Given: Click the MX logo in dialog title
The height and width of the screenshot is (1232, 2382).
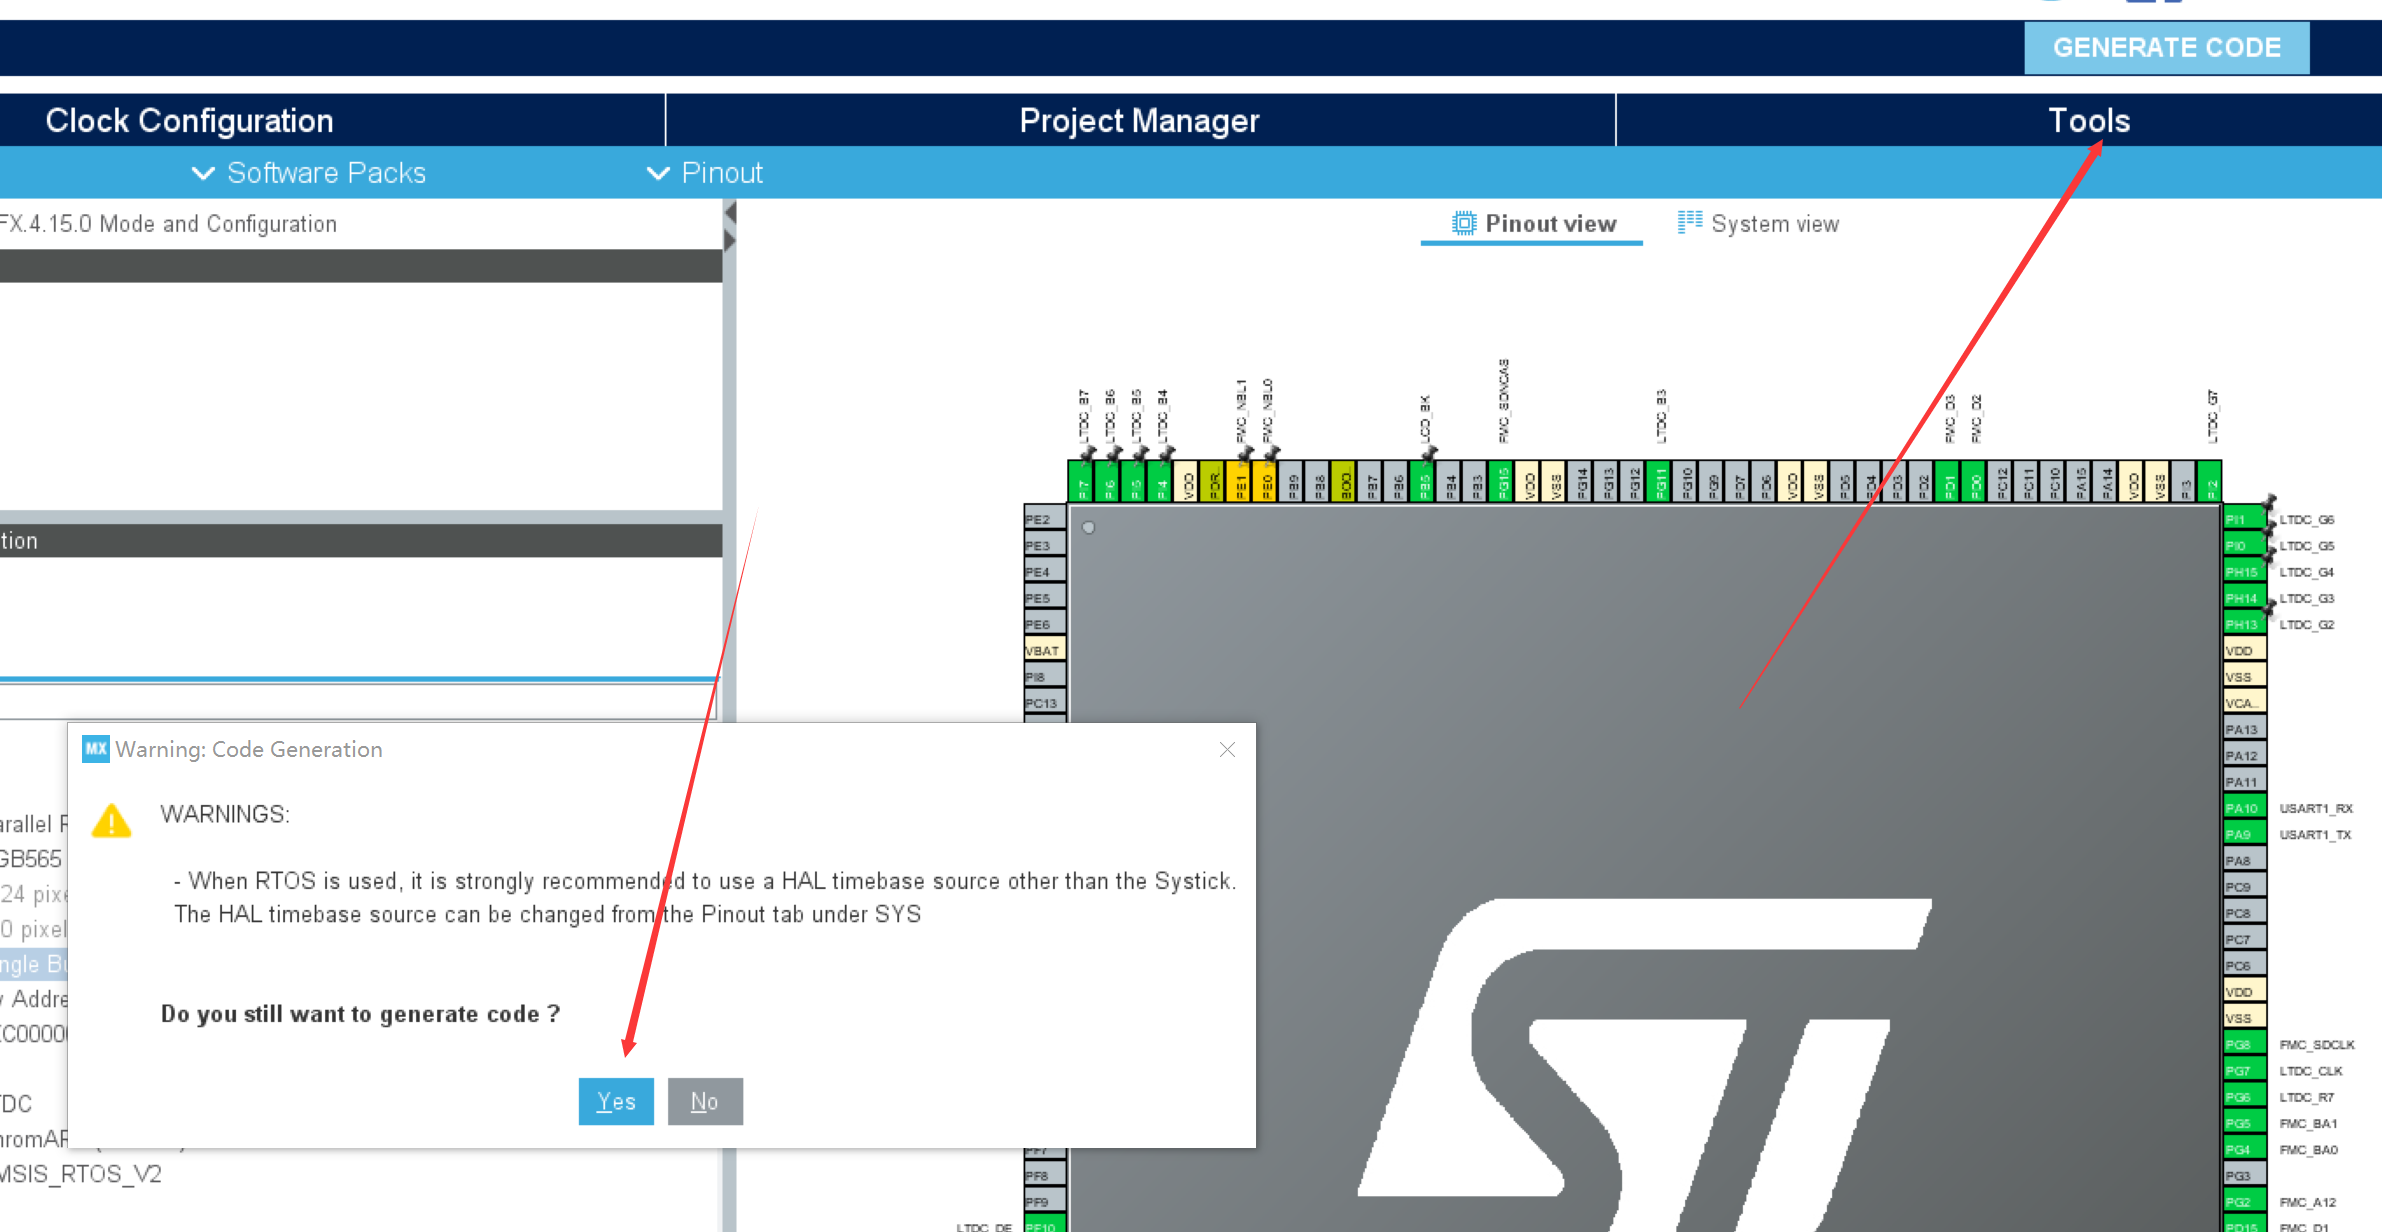Looking at the screenshot, I should coord(96,749).
